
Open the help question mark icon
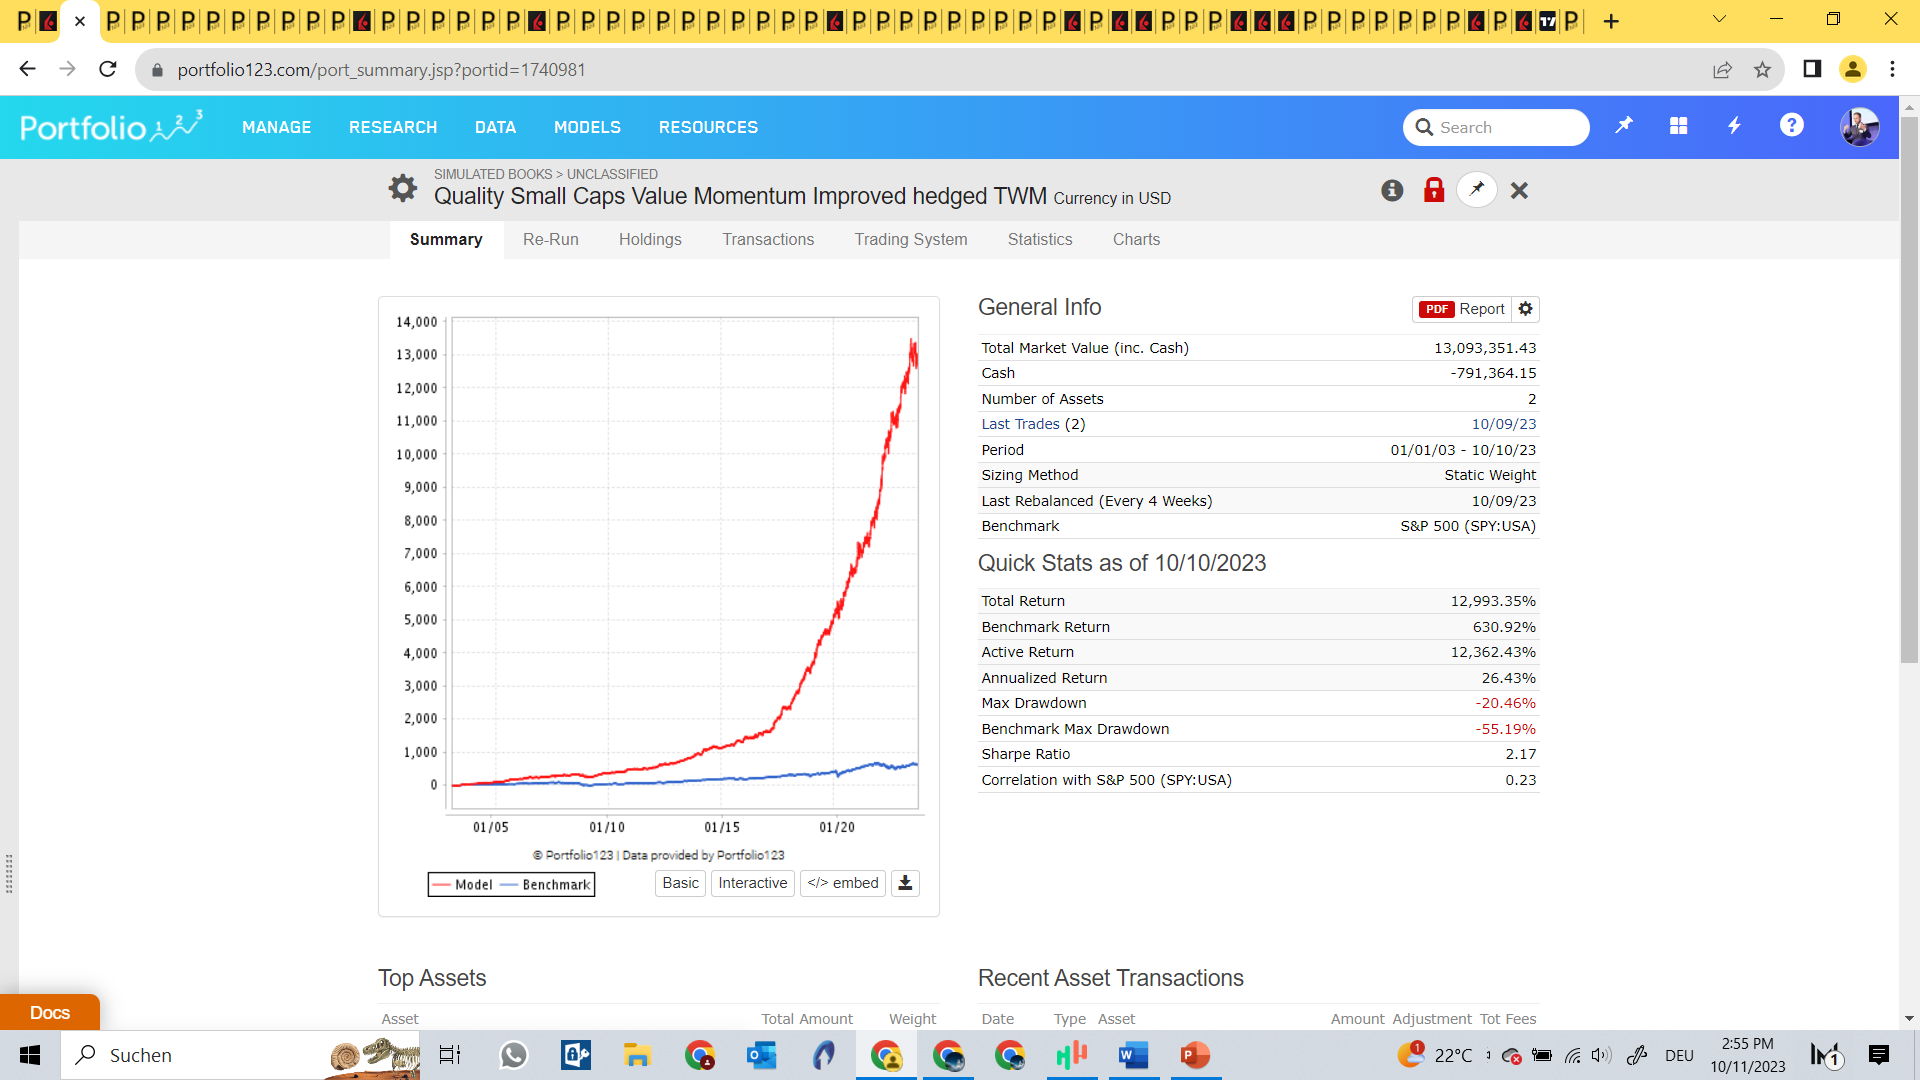(x=1791, y=126)
